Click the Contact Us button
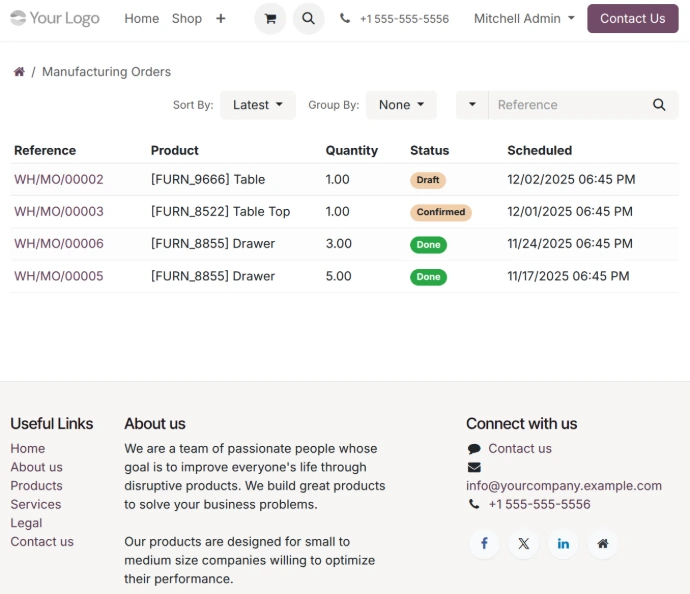Viewport: 690px width, 594px height. pyautogui.click(x=632, y=19)
